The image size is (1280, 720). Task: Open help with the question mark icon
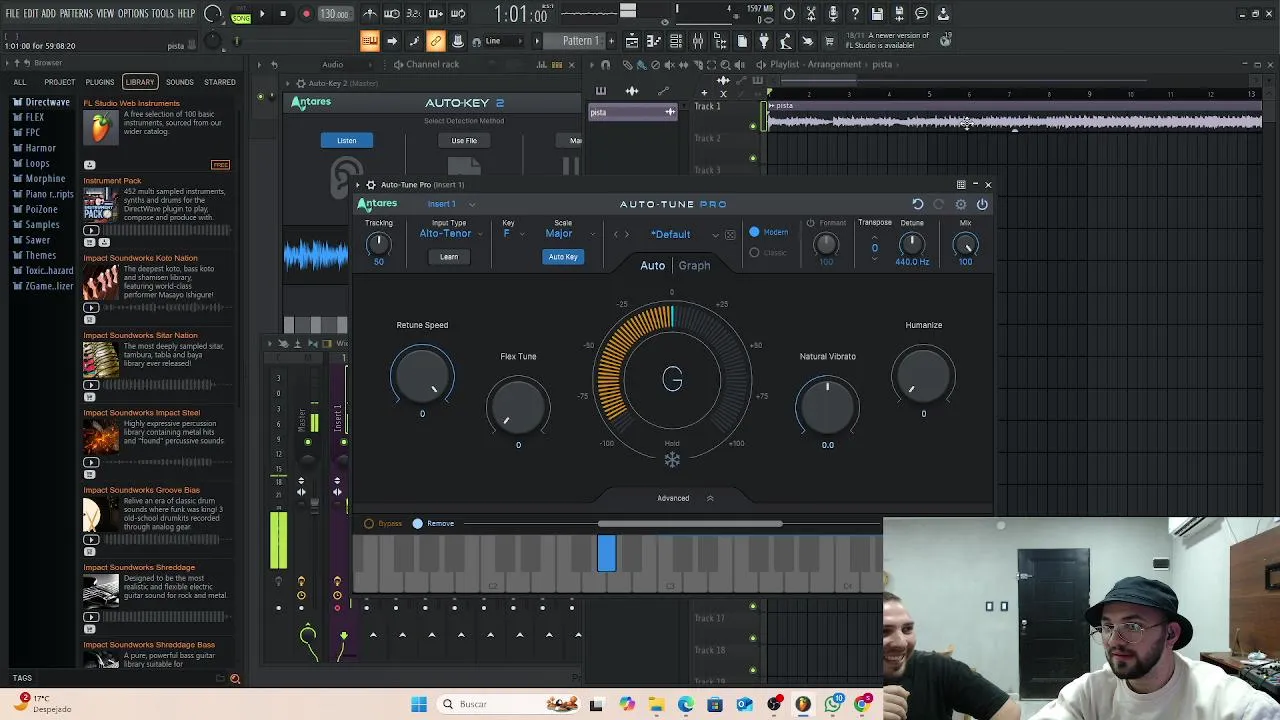[855, 14]
